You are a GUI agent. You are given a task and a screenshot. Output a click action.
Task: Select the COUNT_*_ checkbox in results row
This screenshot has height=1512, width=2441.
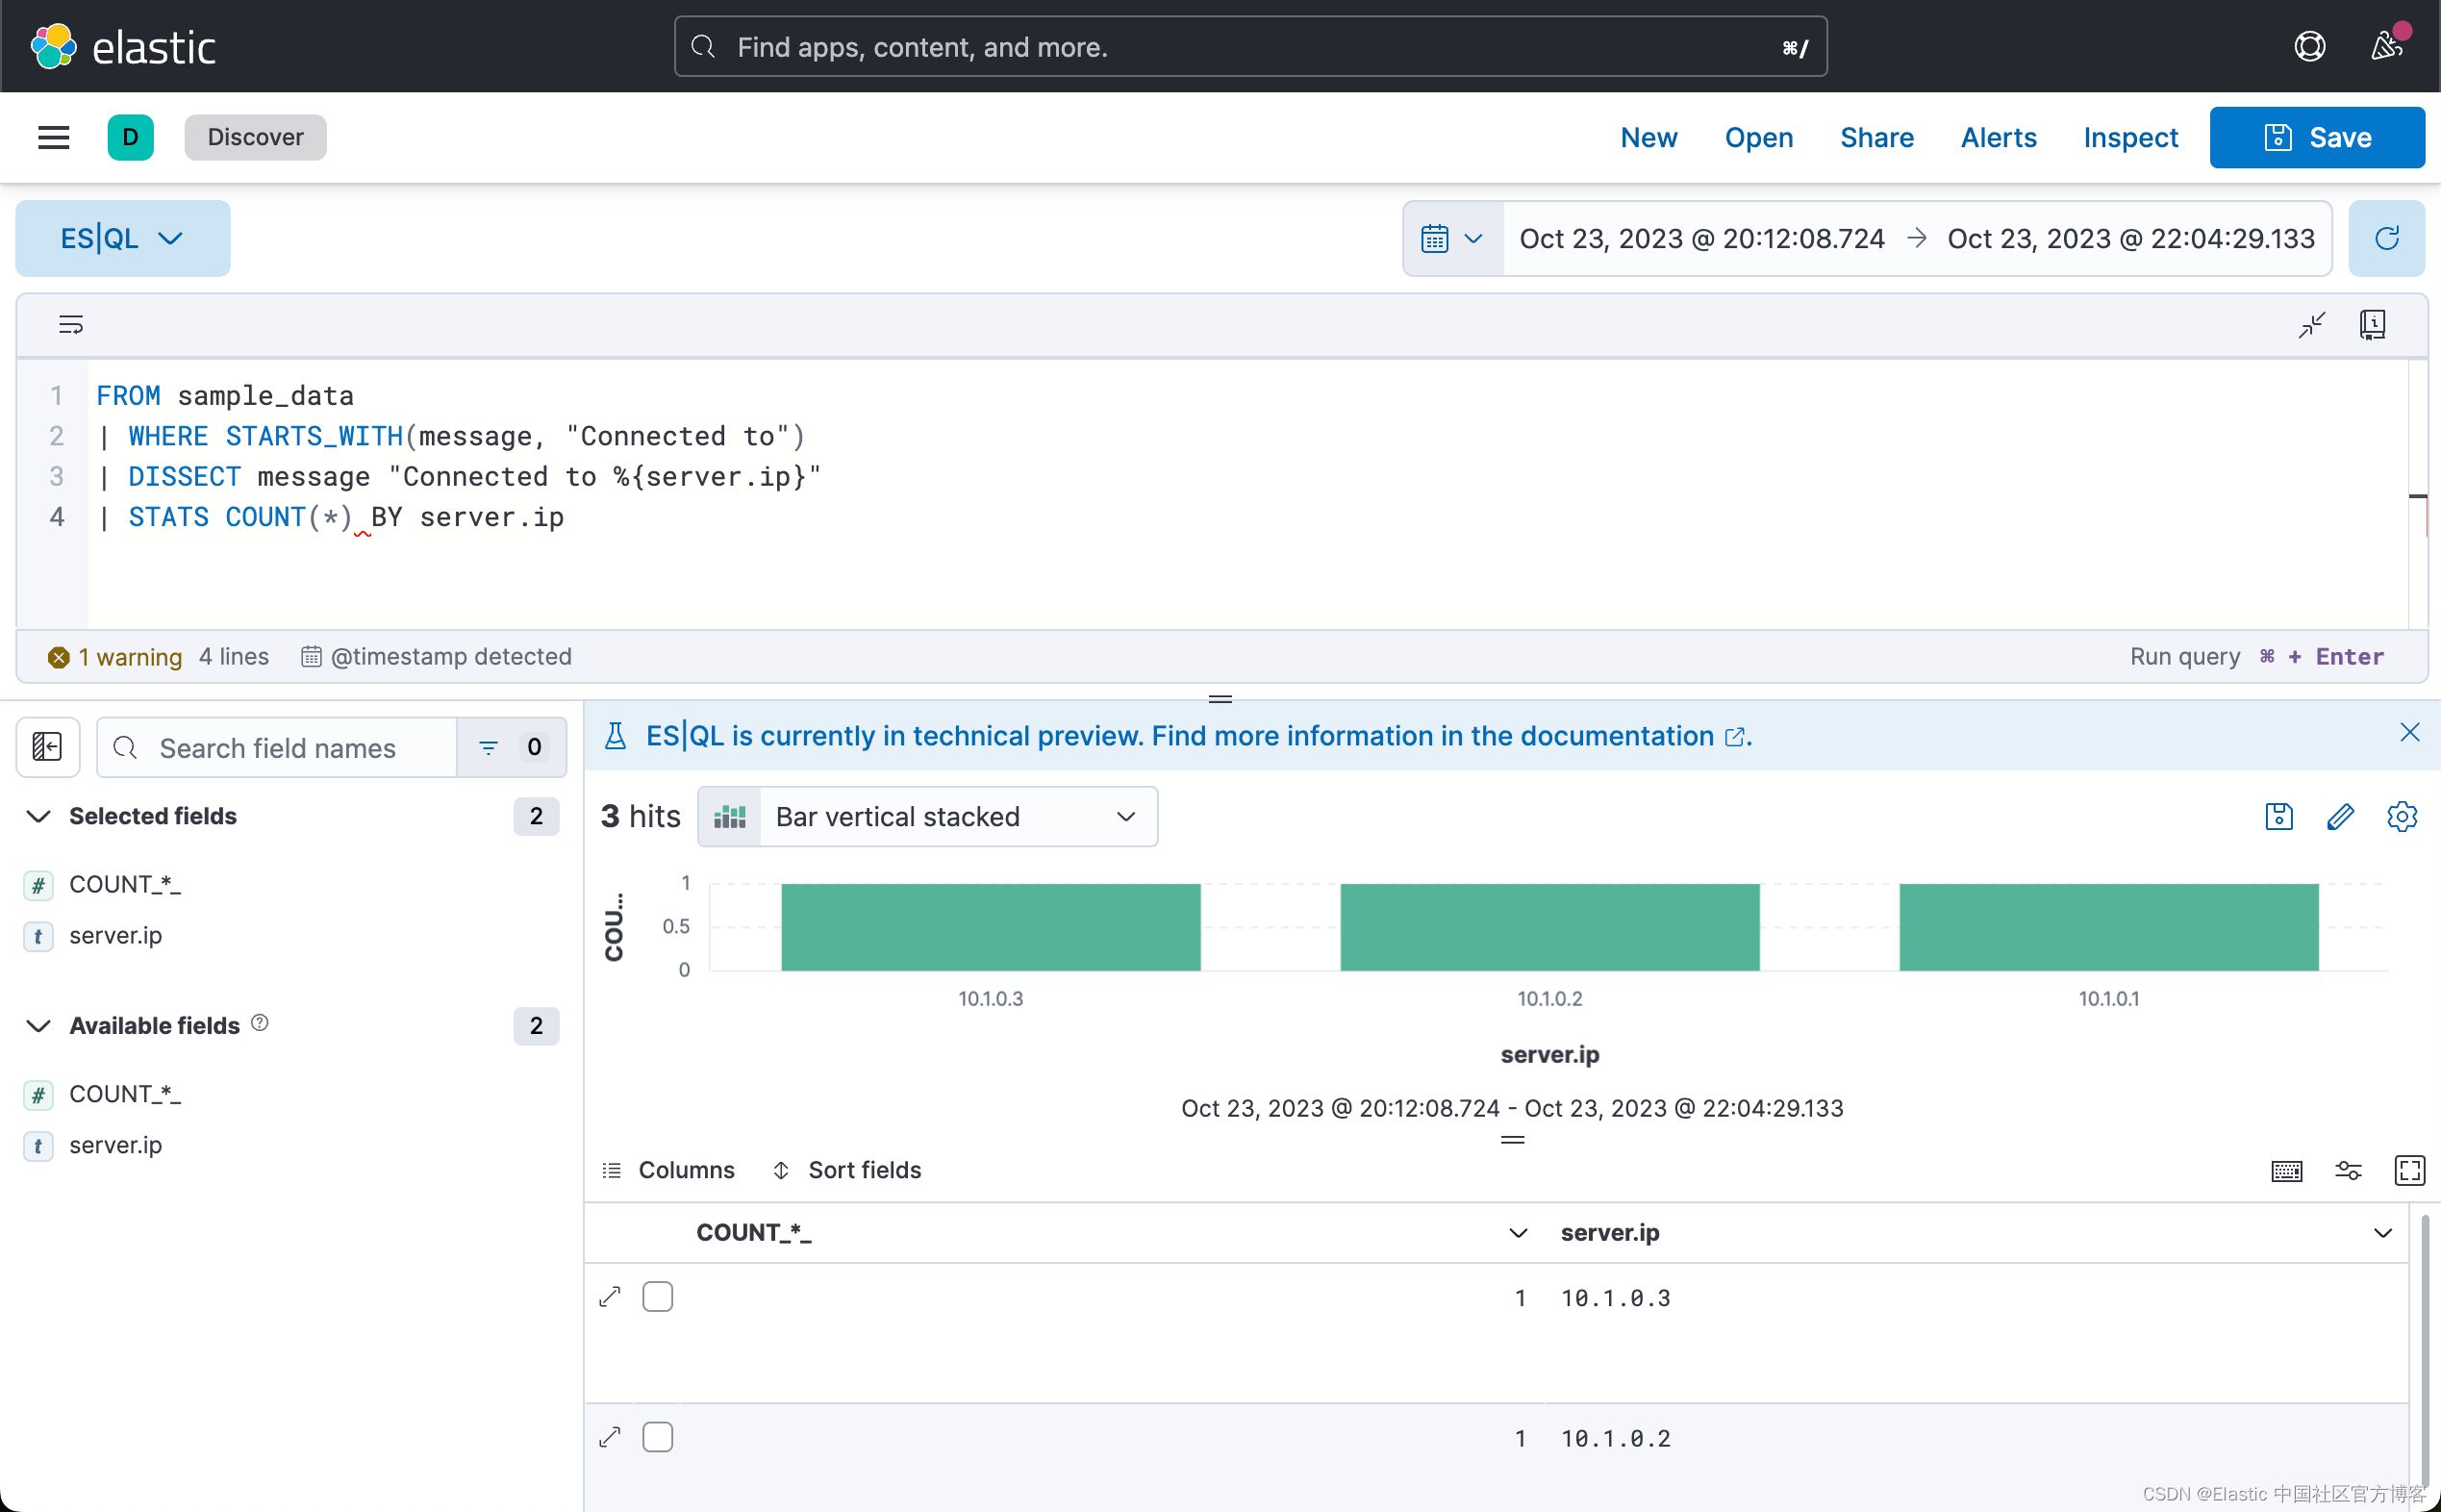659,1296
